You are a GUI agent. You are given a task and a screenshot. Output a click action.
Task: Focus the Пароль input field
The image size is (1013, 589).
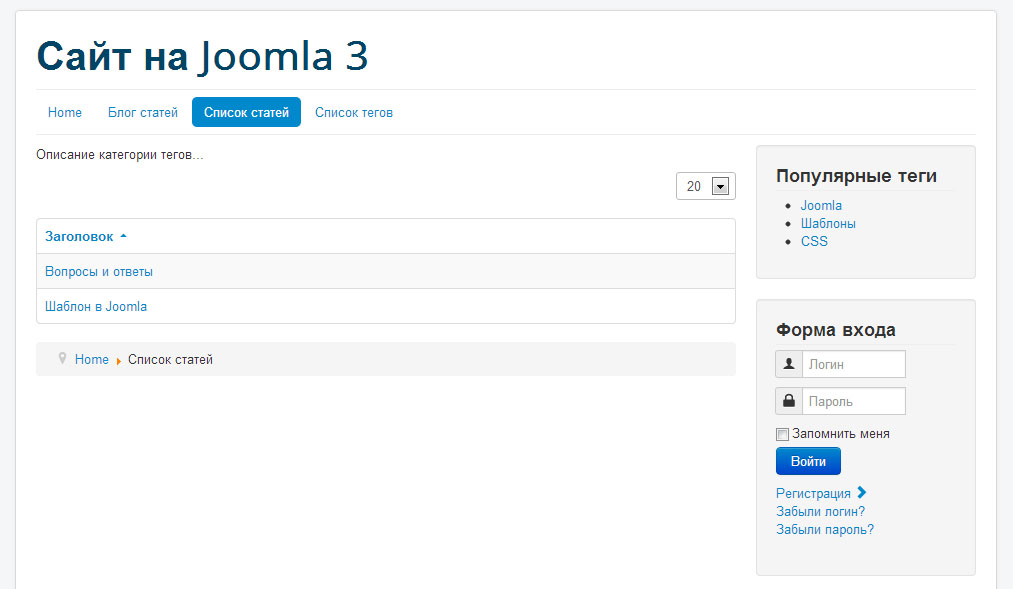853,401
